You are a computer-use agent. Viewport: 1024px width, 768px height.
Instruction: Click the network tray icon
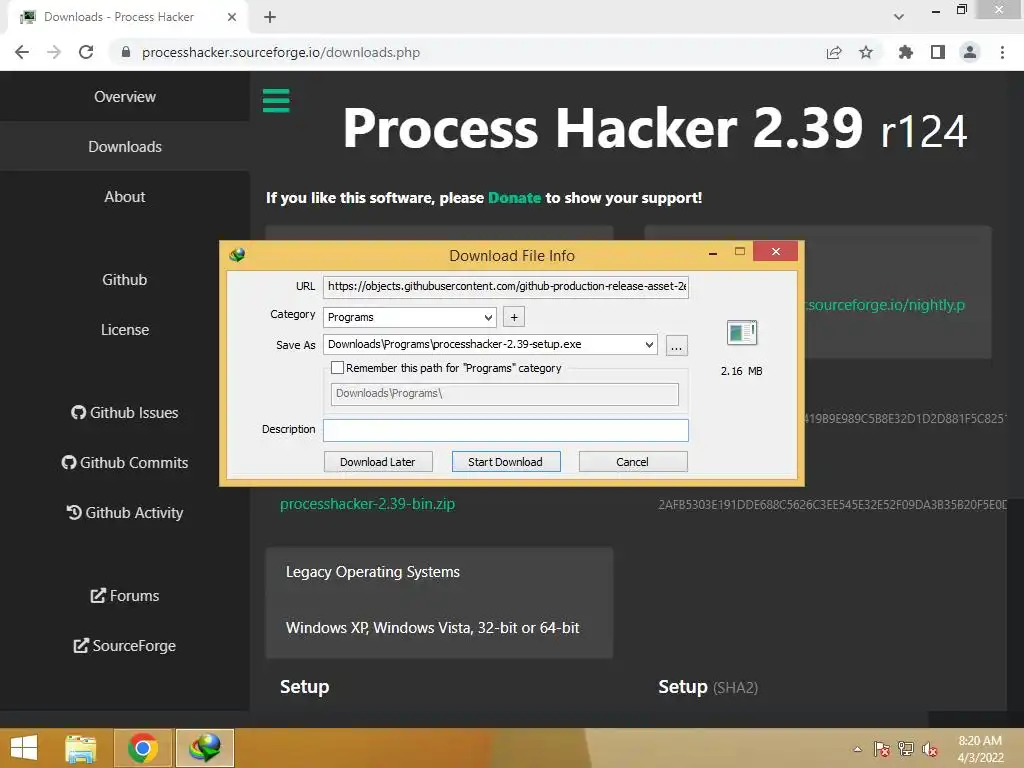(x=906, y=749)
